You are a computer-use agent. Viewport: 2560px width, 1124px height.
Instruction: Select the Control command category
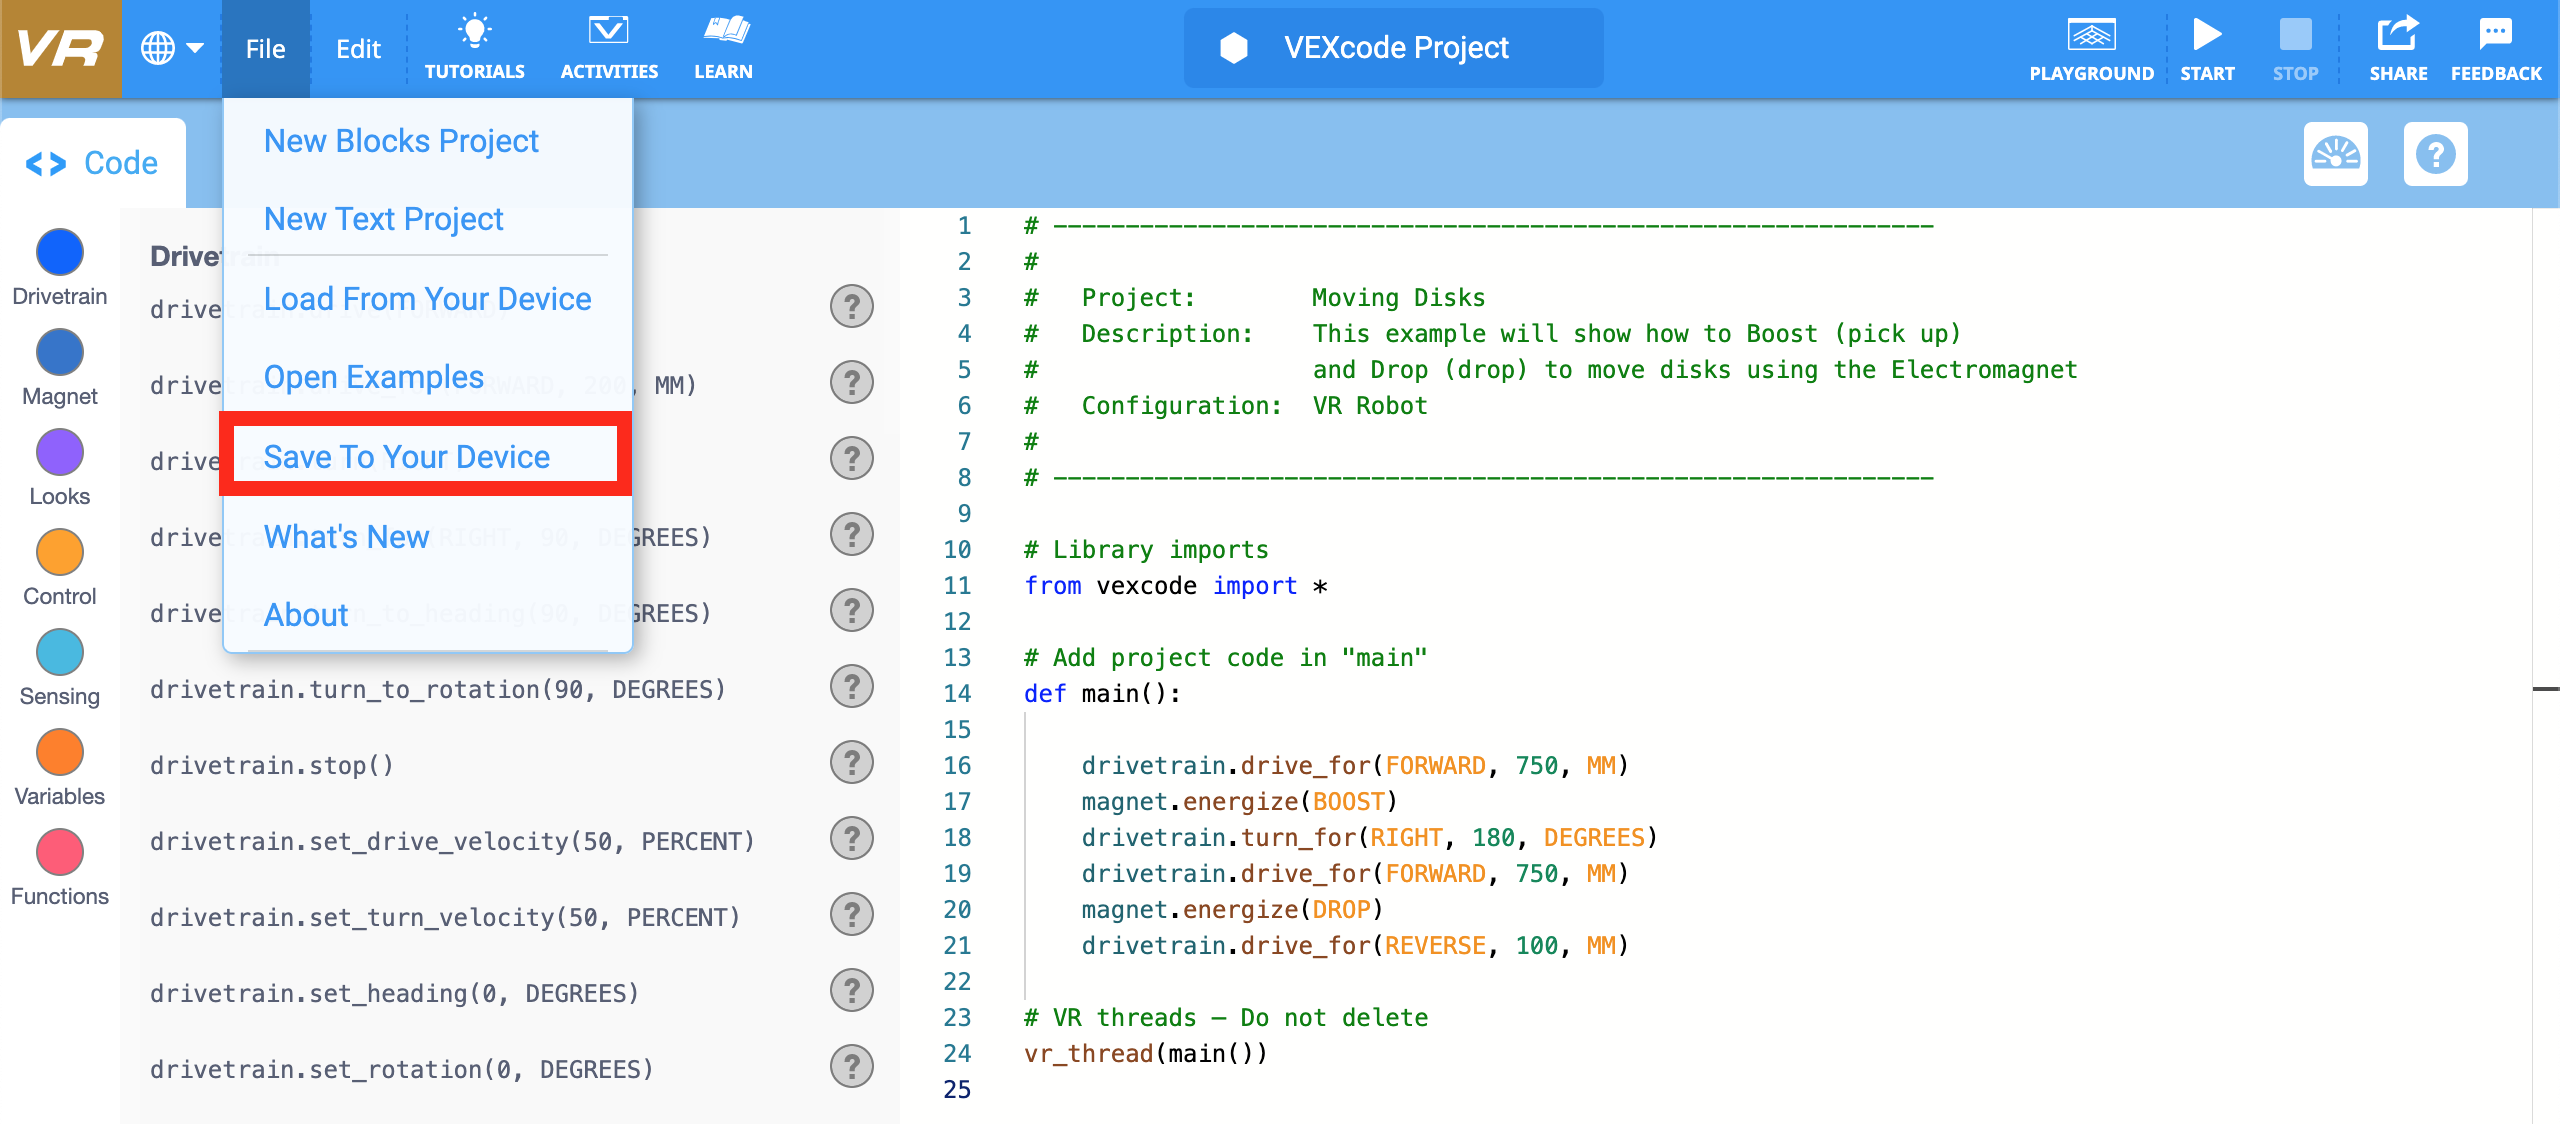[59, 552]
